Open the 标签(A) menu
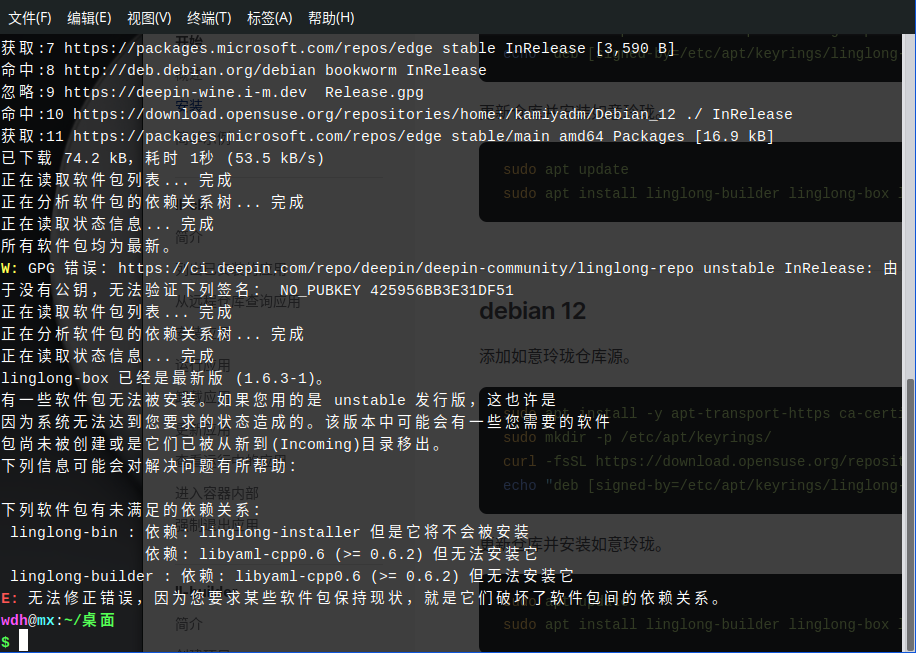Viewport: 916px width, 653px height. [269, 18]
